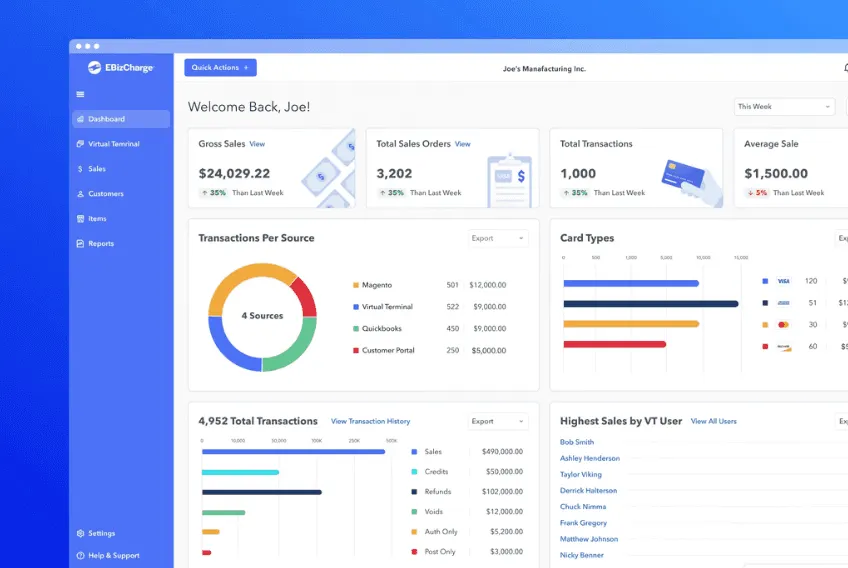Open Export dropdown in Transactions Per Source

498,238
